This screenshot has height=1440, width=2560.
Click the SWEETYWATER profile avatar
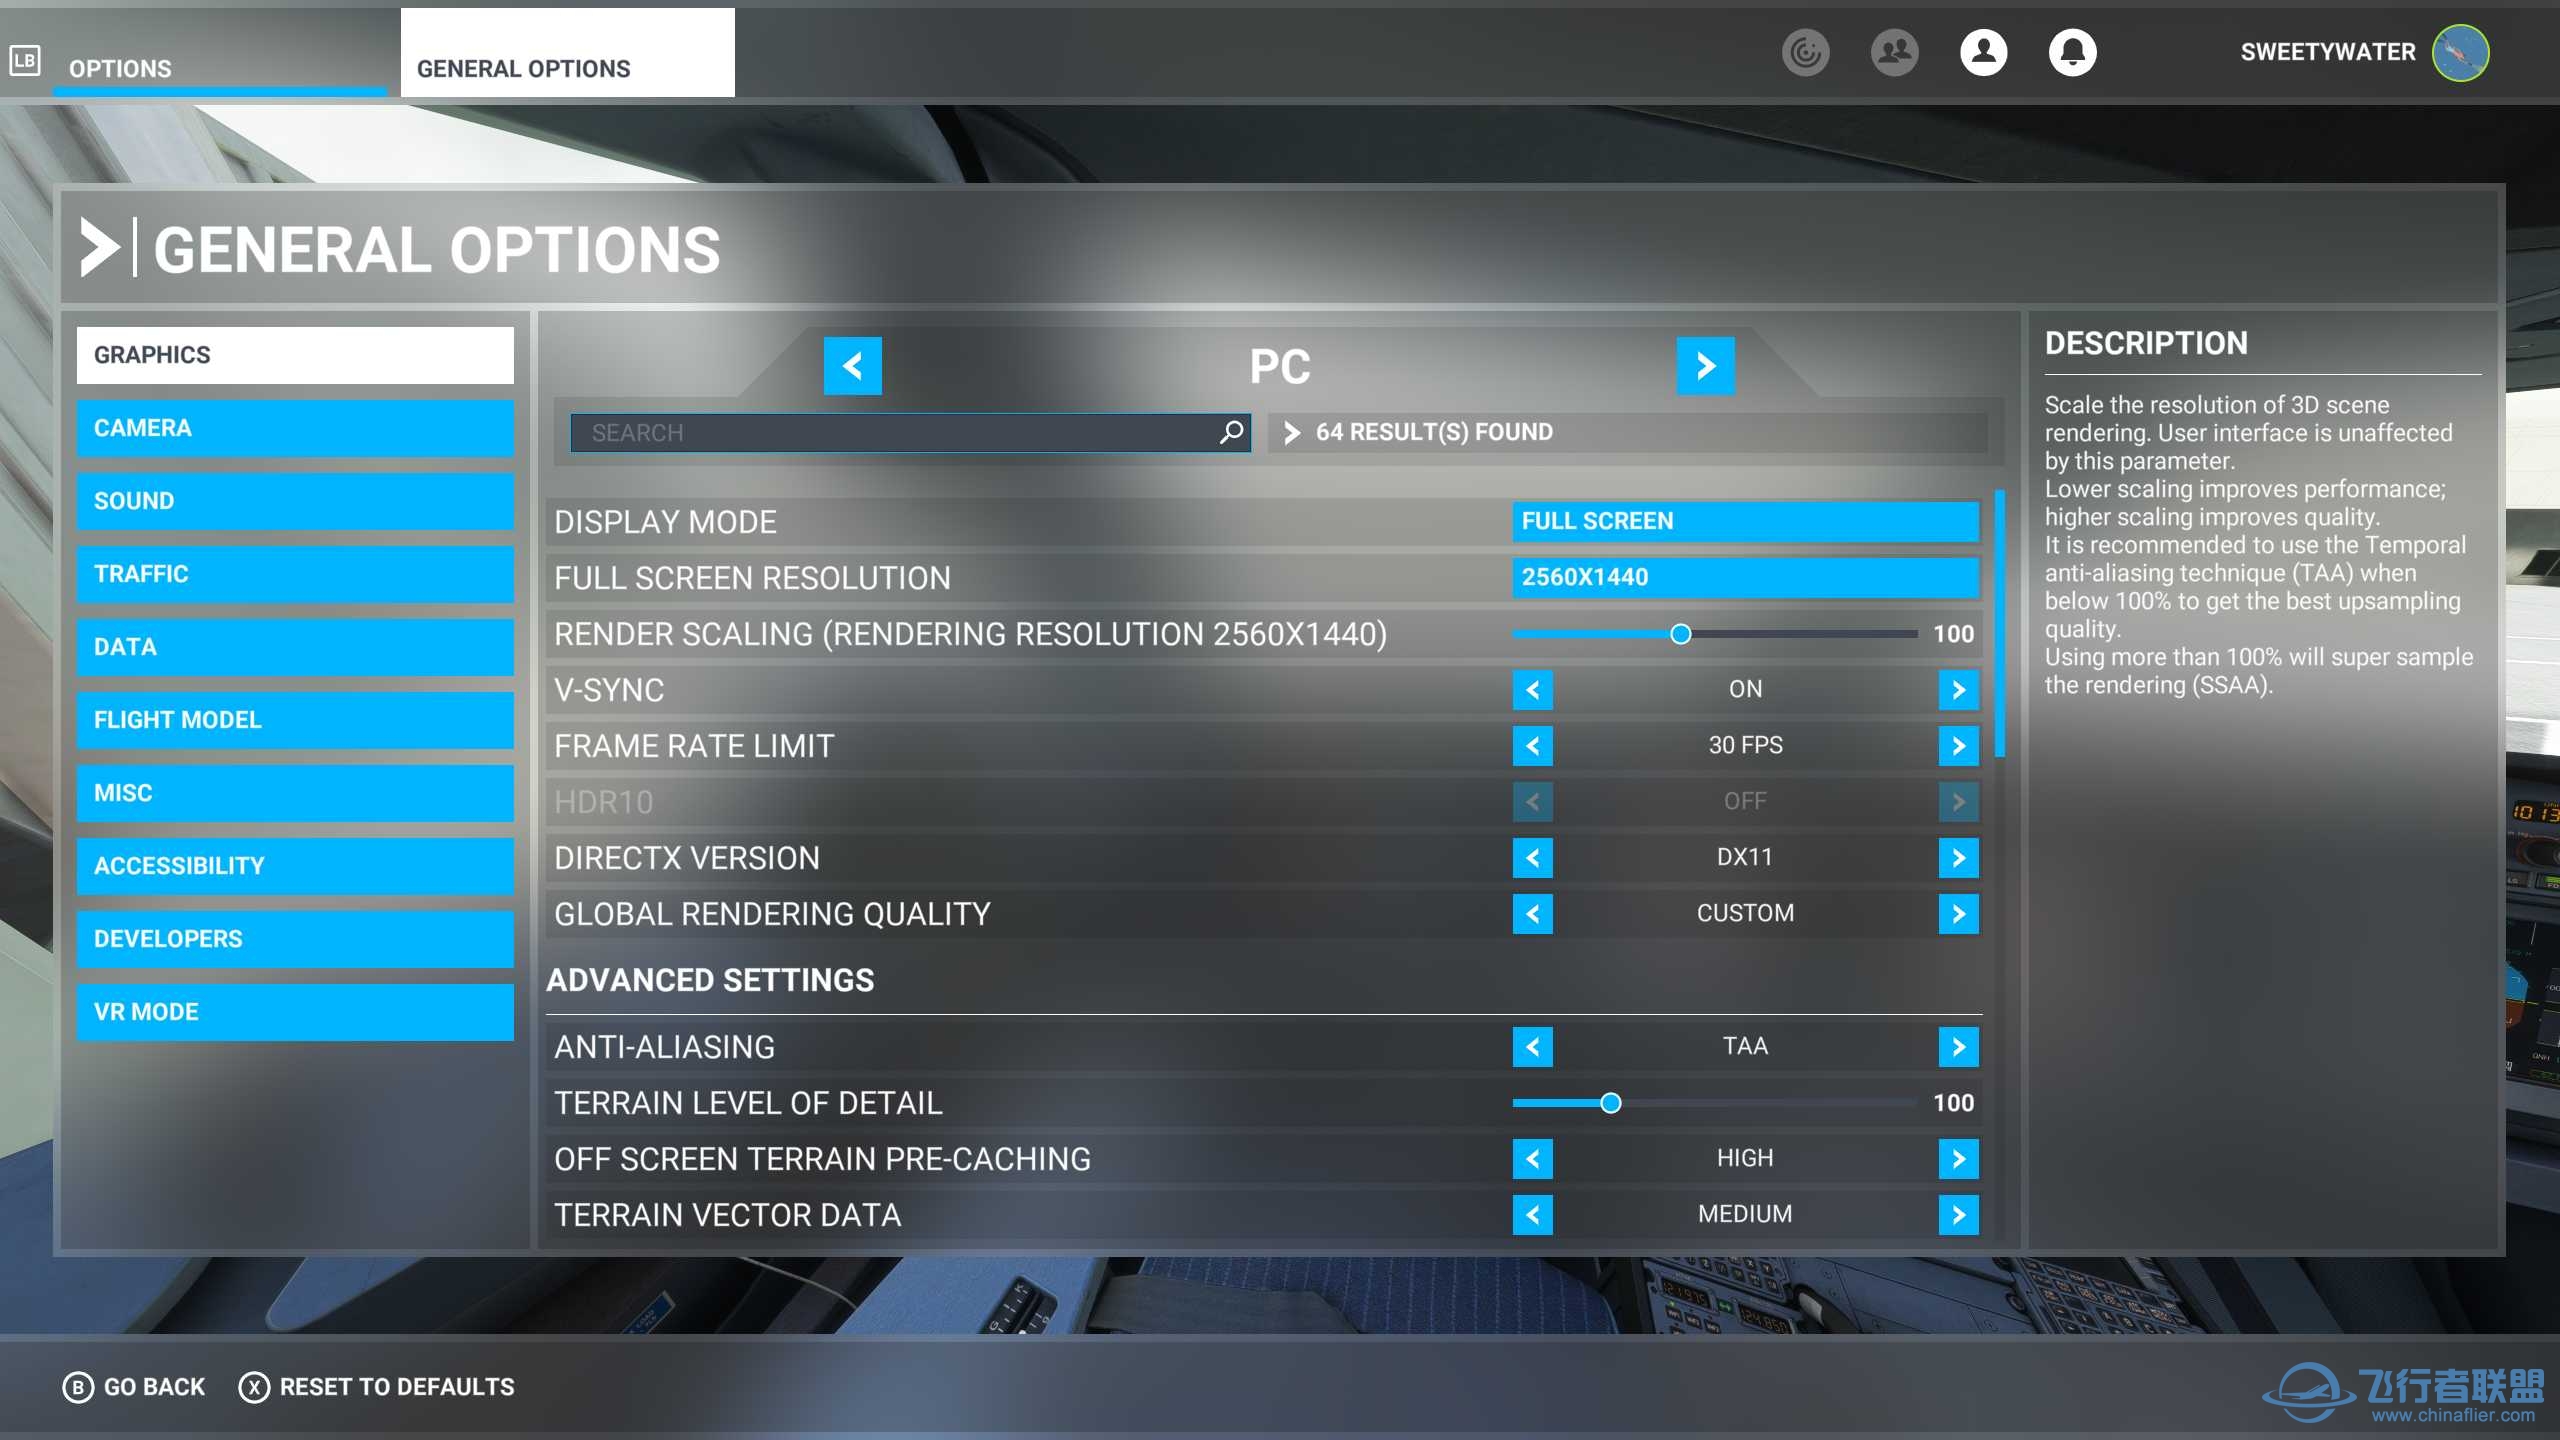(2460, 52)
